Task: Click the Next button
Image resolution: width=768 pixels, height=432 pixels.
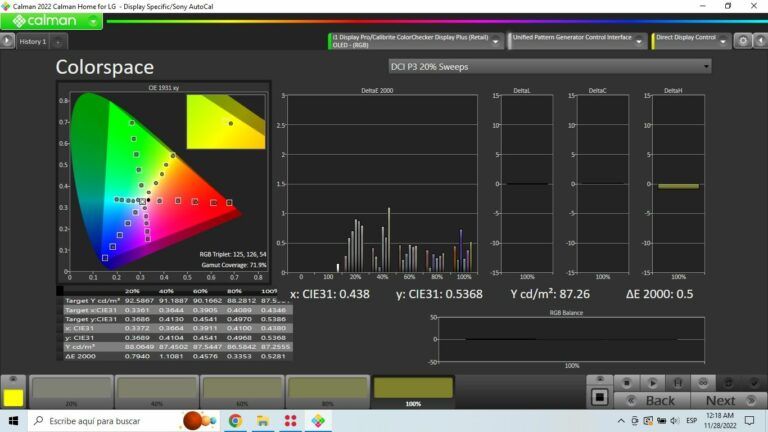Action: (x=720, y=400)
